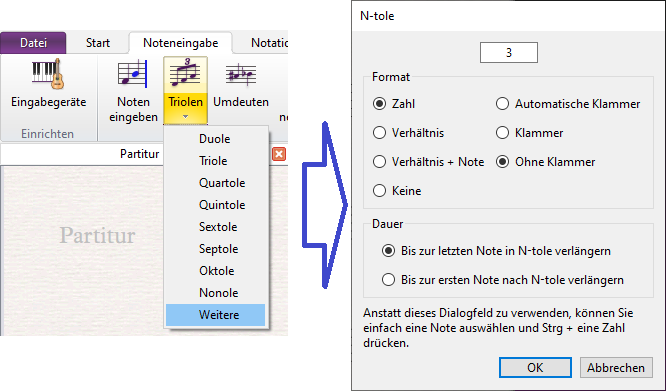Select the Klammer radio option
The width and height of the screenshot is (670, 391).
pos(502,133)
